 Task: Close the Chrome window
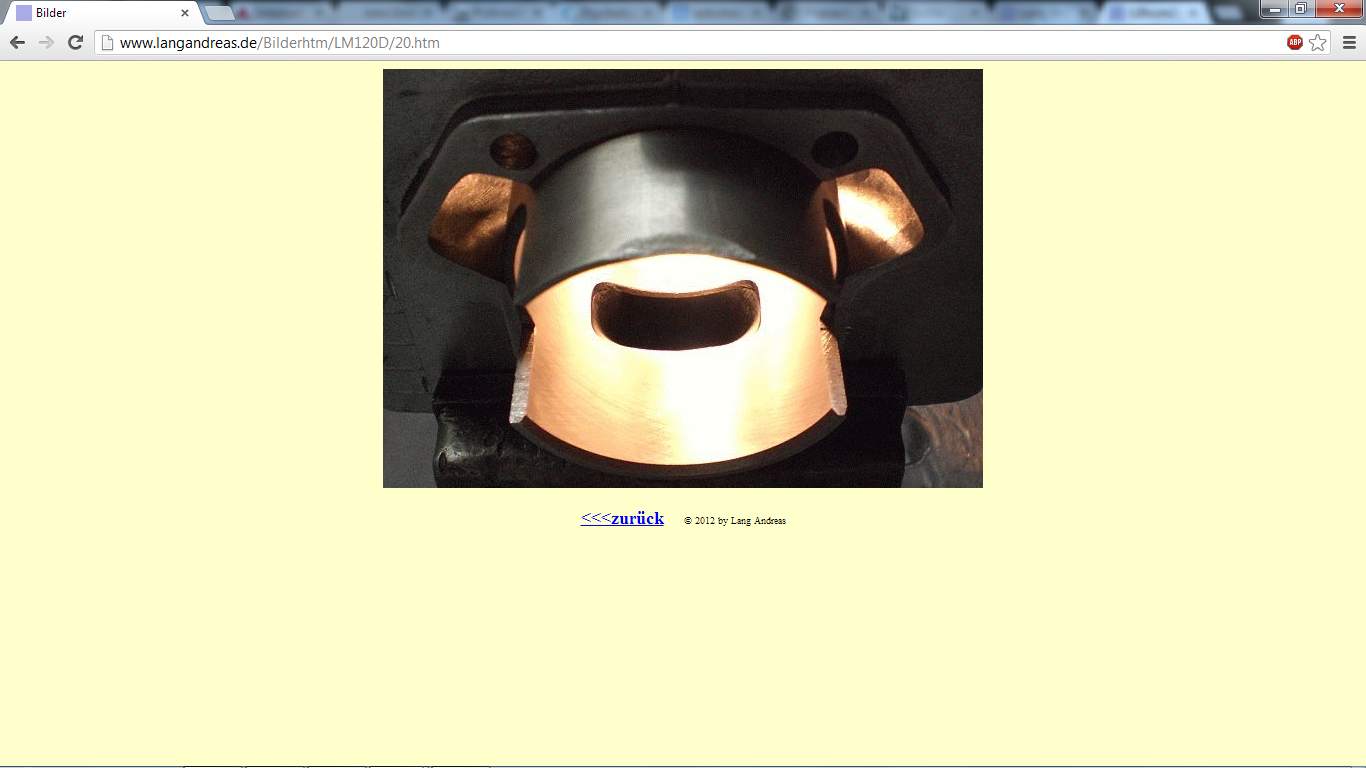click(1339, 9)
